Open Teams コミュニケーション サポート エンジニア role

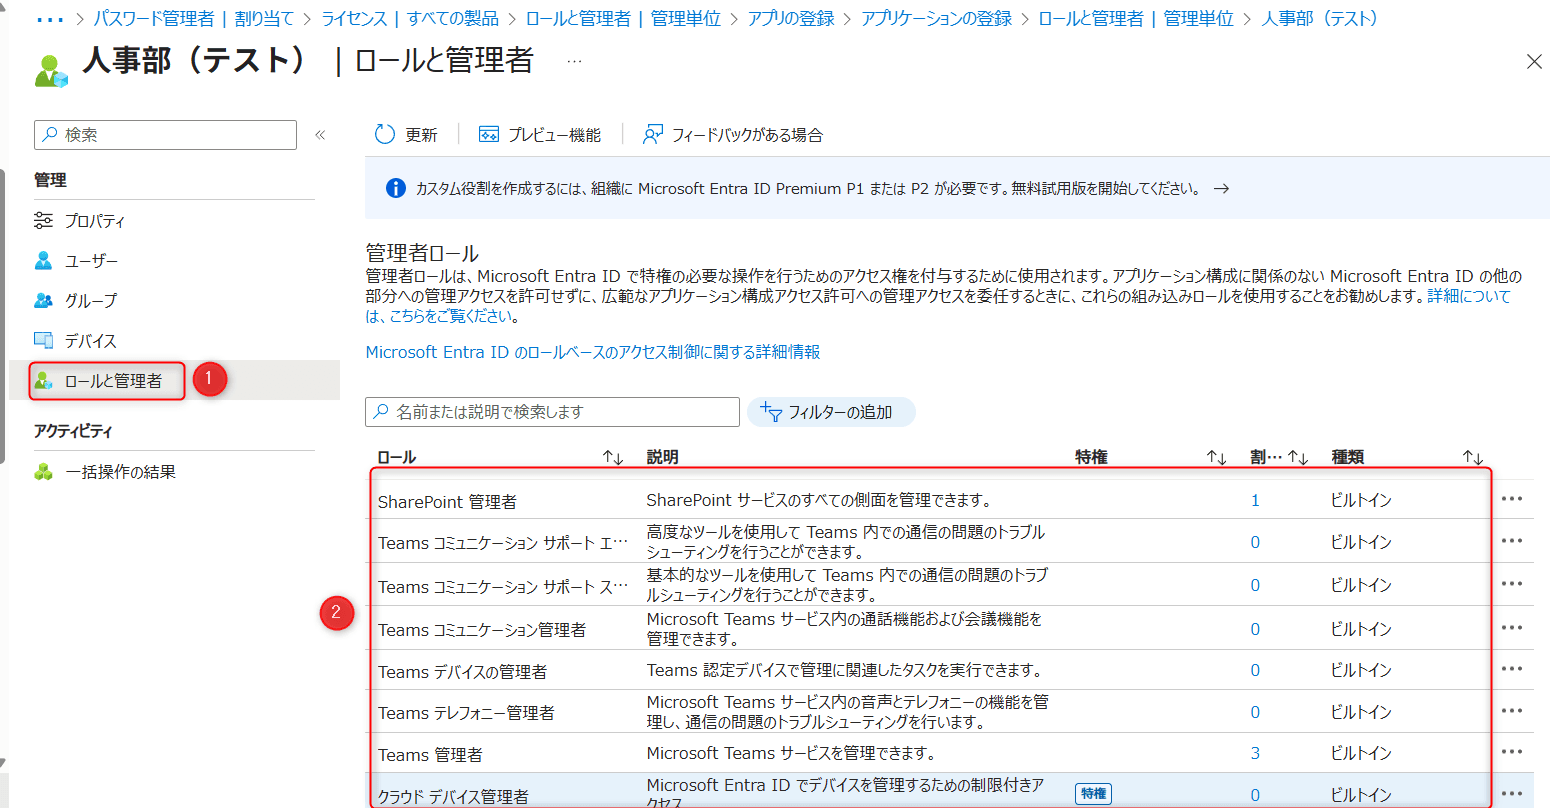(503, 543)
